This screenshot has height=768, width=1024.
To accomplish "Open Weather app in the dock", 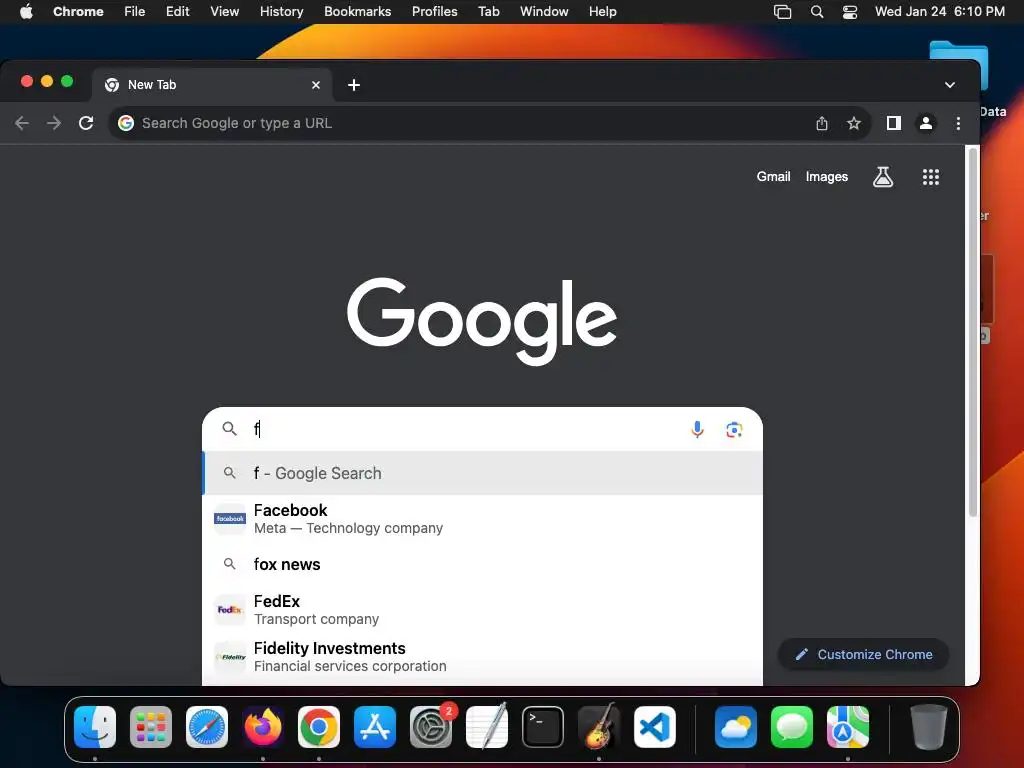I will point(736,727).
